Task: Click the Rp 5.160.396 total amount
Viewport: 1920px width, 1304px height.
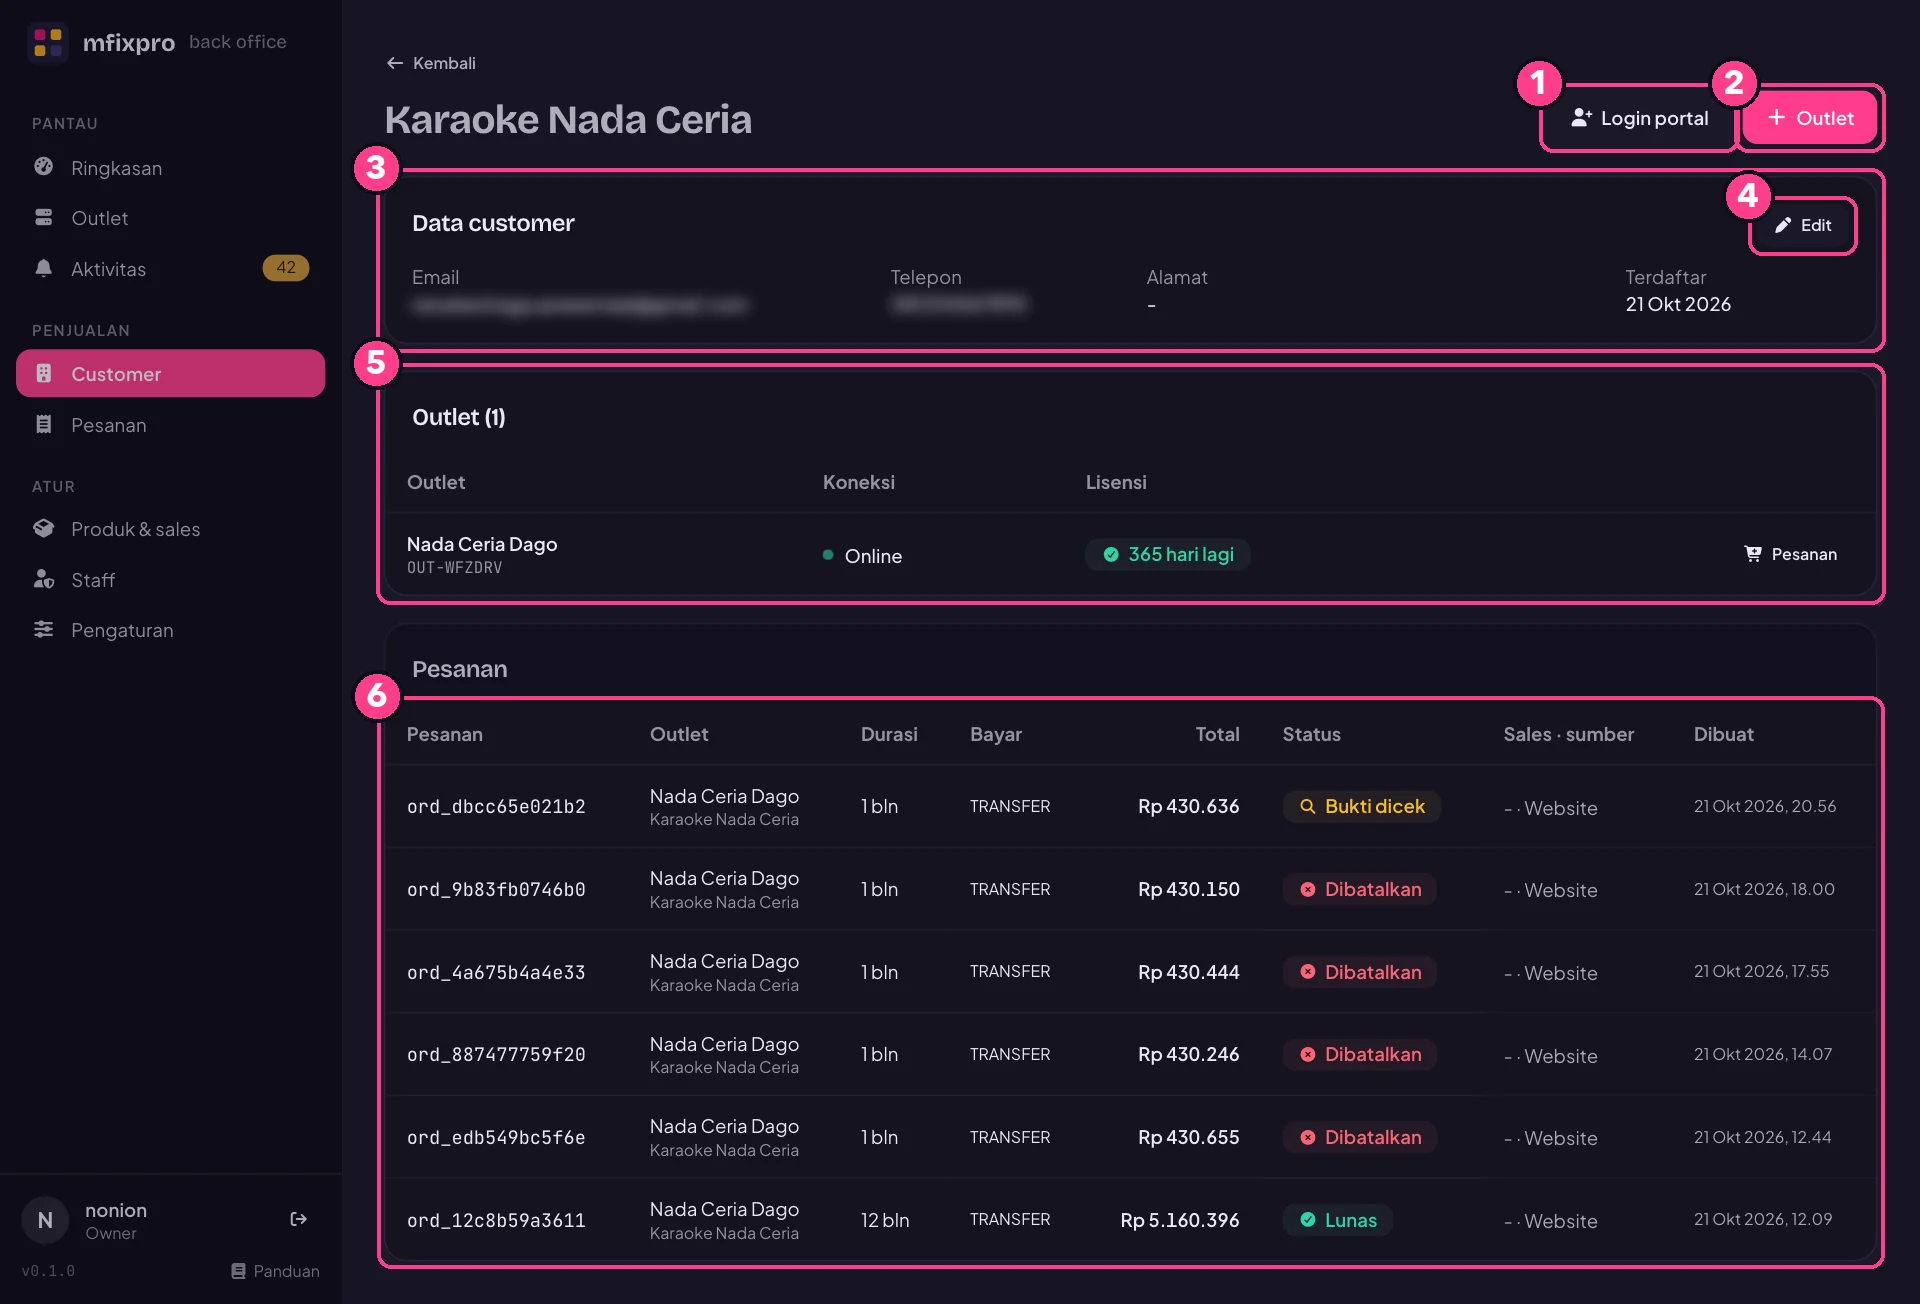Action: [x=1180, y=1220]
